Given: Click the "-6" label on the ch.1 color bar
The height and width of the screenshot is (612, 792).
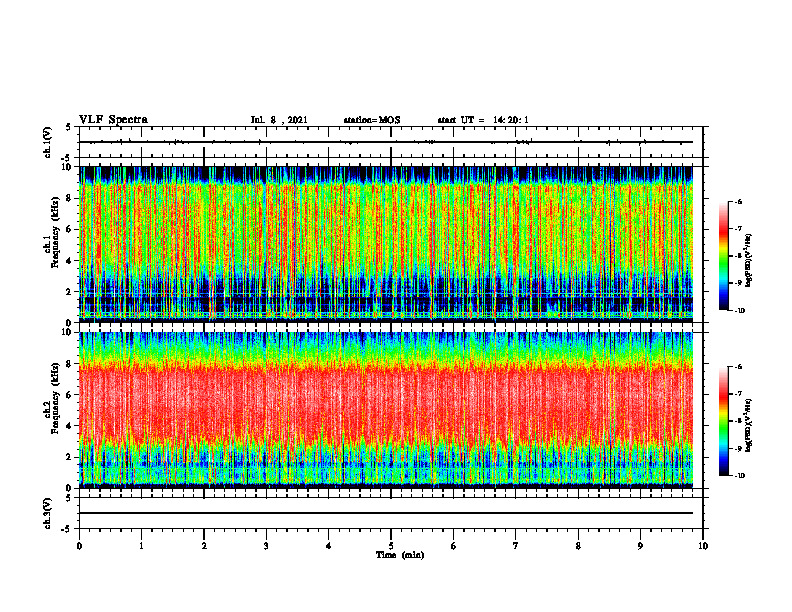Looking at the screenshot, I should click(x=739, y=201).
